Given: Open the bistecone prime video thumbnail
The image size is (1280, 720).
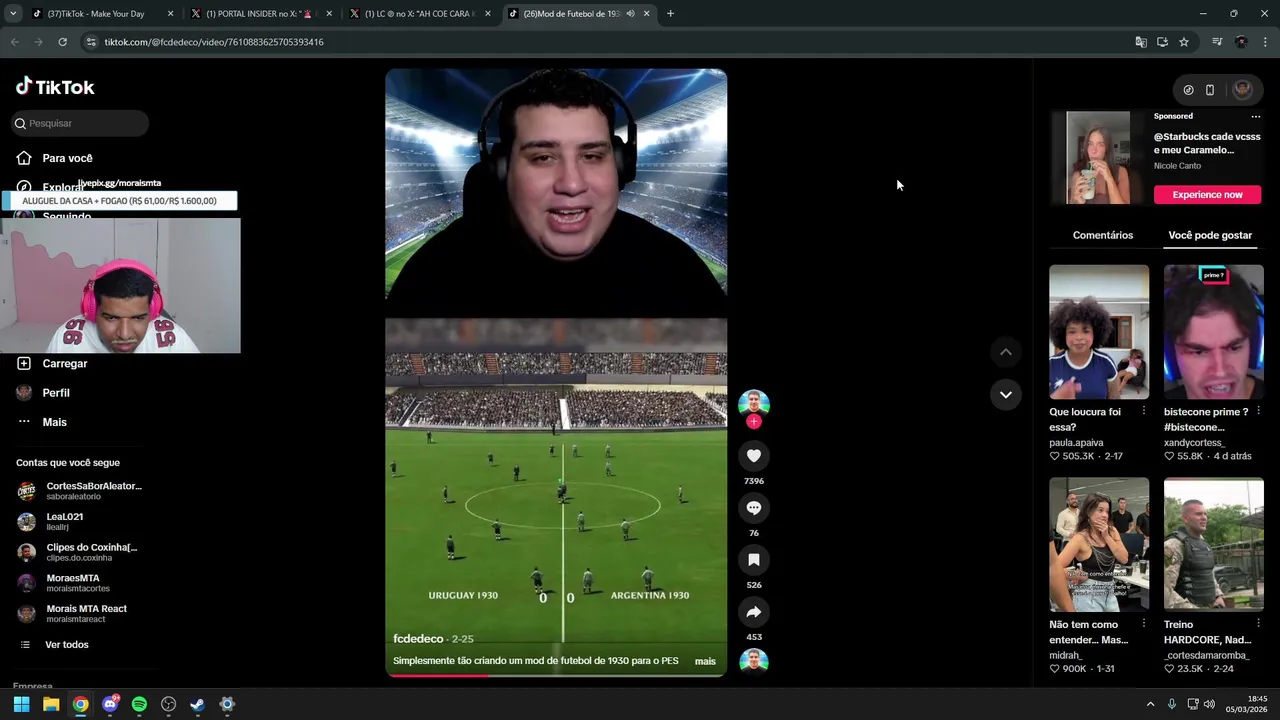Looking at the screenshot, I should [x=1214, y=332].
